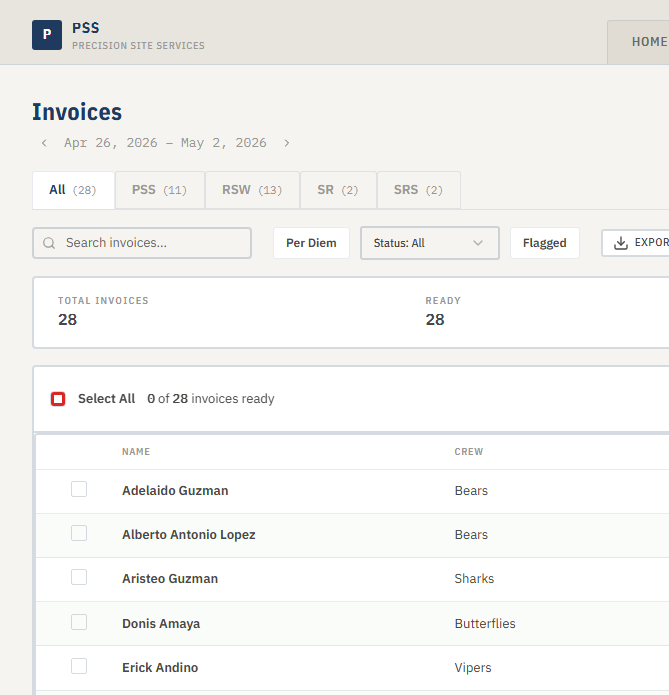Click Bears crew in Alberto Antonio Lopez's row
The image size is (669, 695).
click(x=471, y=535)
